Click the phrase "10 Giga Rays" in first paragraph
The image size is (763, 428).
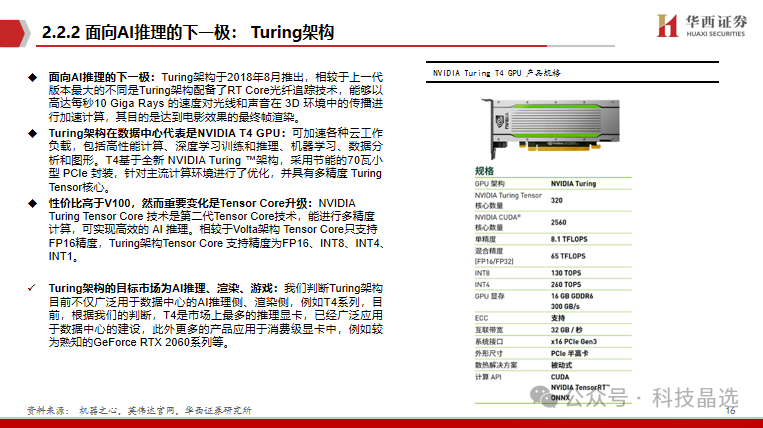click(x=129, y=104)
